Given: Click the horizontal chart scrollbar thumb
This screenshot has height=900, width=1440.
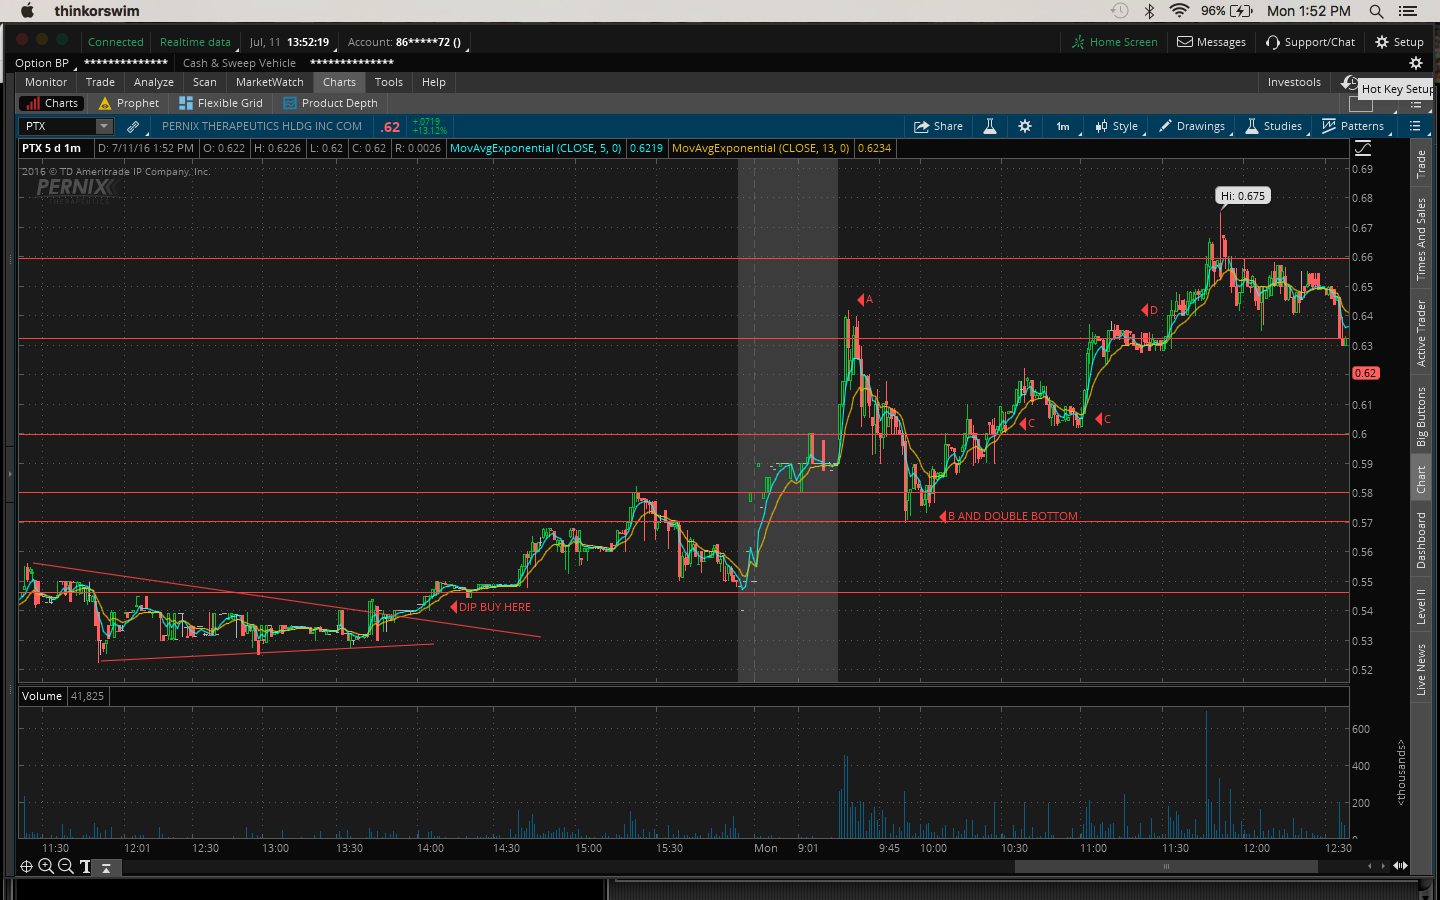Looking at the screenshot, I should pos(1166,867).
